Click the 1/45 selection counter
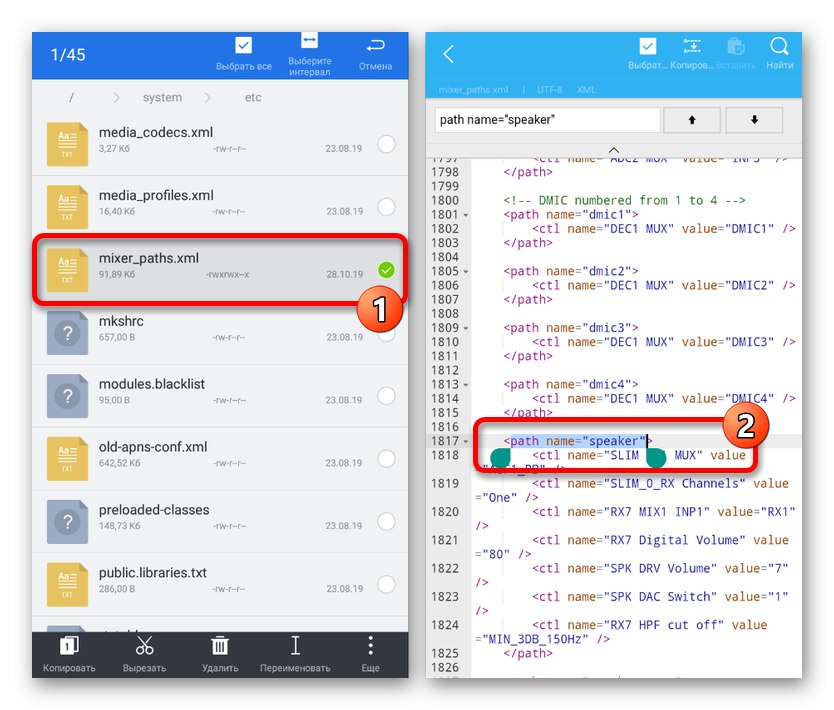This screenshot has width=834, height=710. 68,55
